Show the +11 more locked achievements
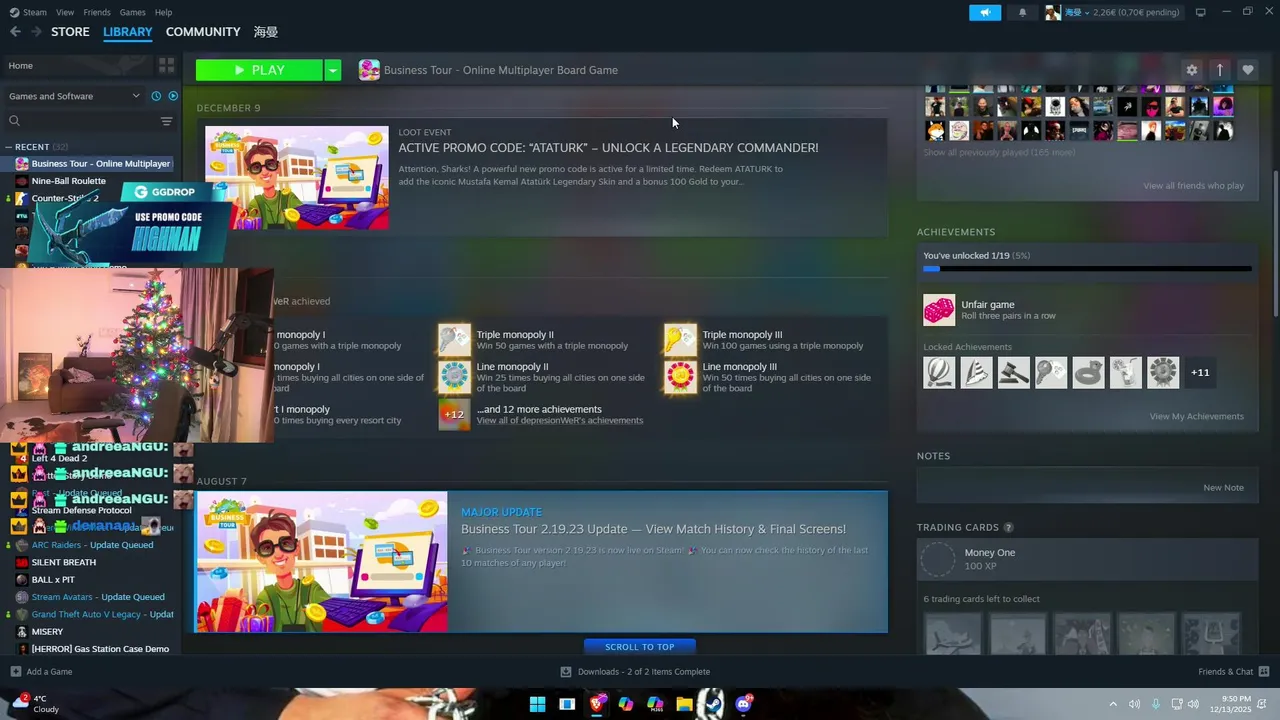1280x720 pixels. (1200, 373)
